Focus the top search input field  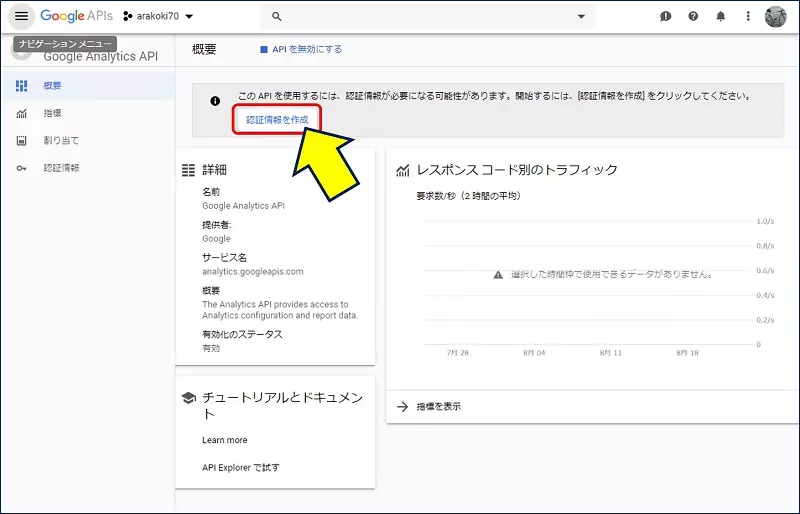point(426,16)
